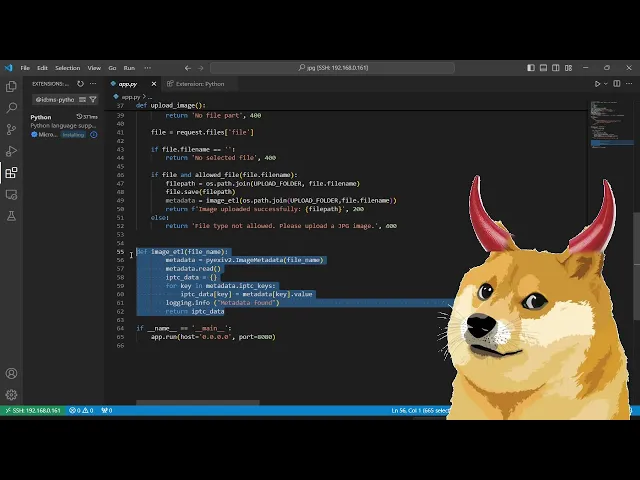Open the Accounts icon

click(x=11, y=373)
